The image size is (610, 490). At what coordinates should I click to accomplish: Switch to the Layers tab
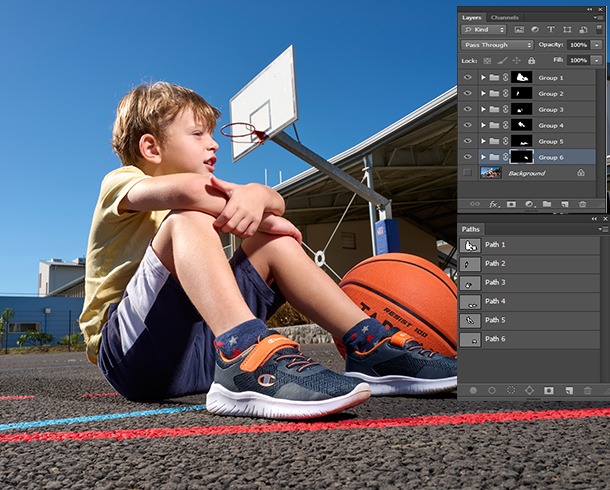pos(472,18)
